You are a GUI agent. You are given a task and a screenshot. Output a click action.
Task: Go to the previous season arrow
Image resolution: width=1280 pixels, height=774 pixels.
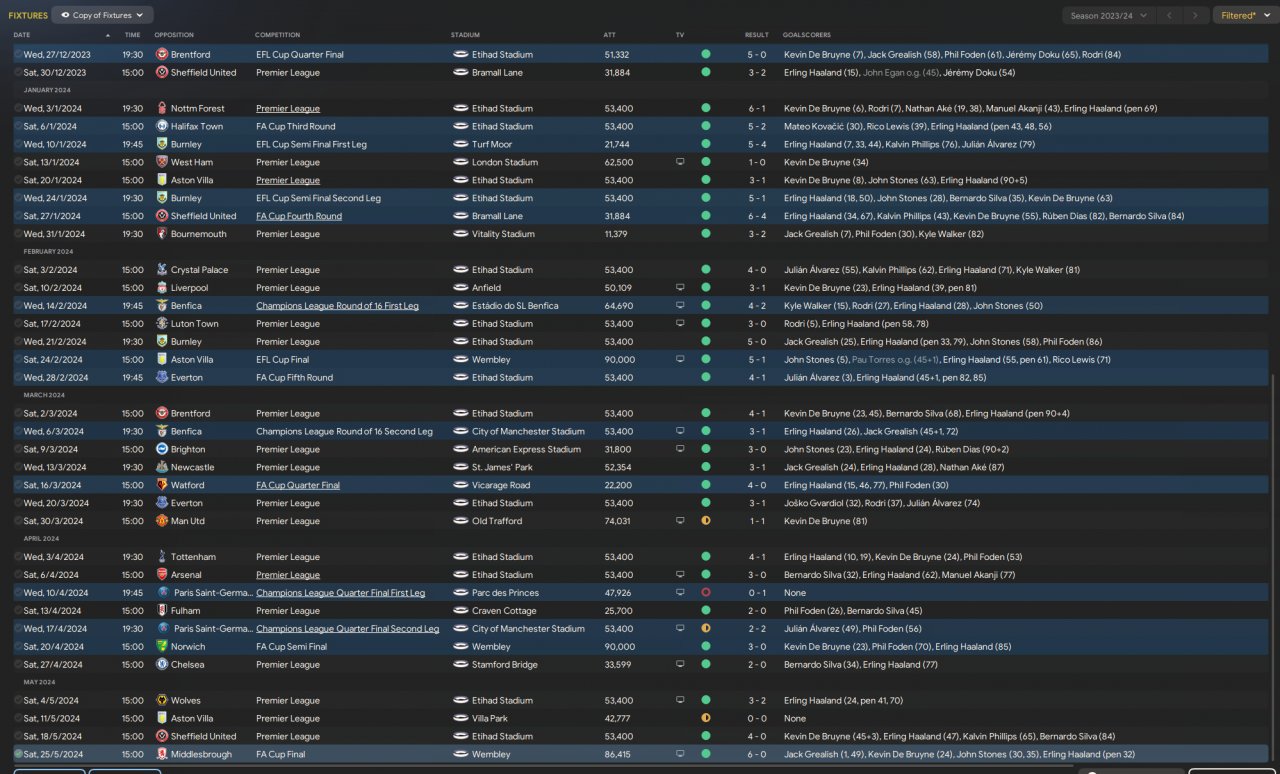pos(1169,15)
